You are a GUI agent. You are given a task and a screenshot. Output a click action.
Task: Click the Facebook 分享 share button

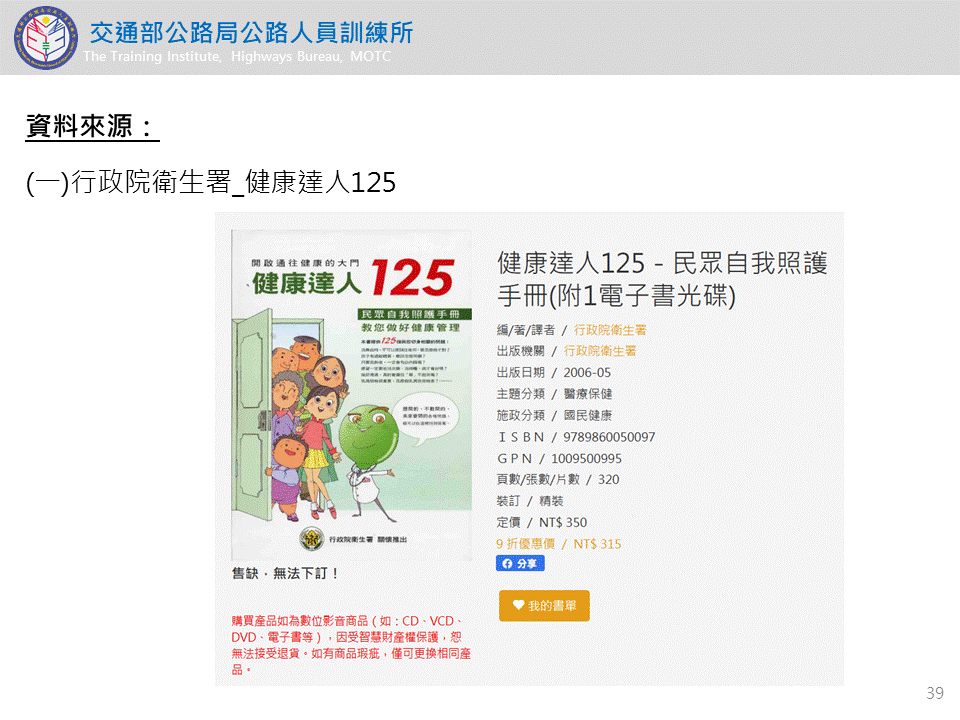click(520, 563)
